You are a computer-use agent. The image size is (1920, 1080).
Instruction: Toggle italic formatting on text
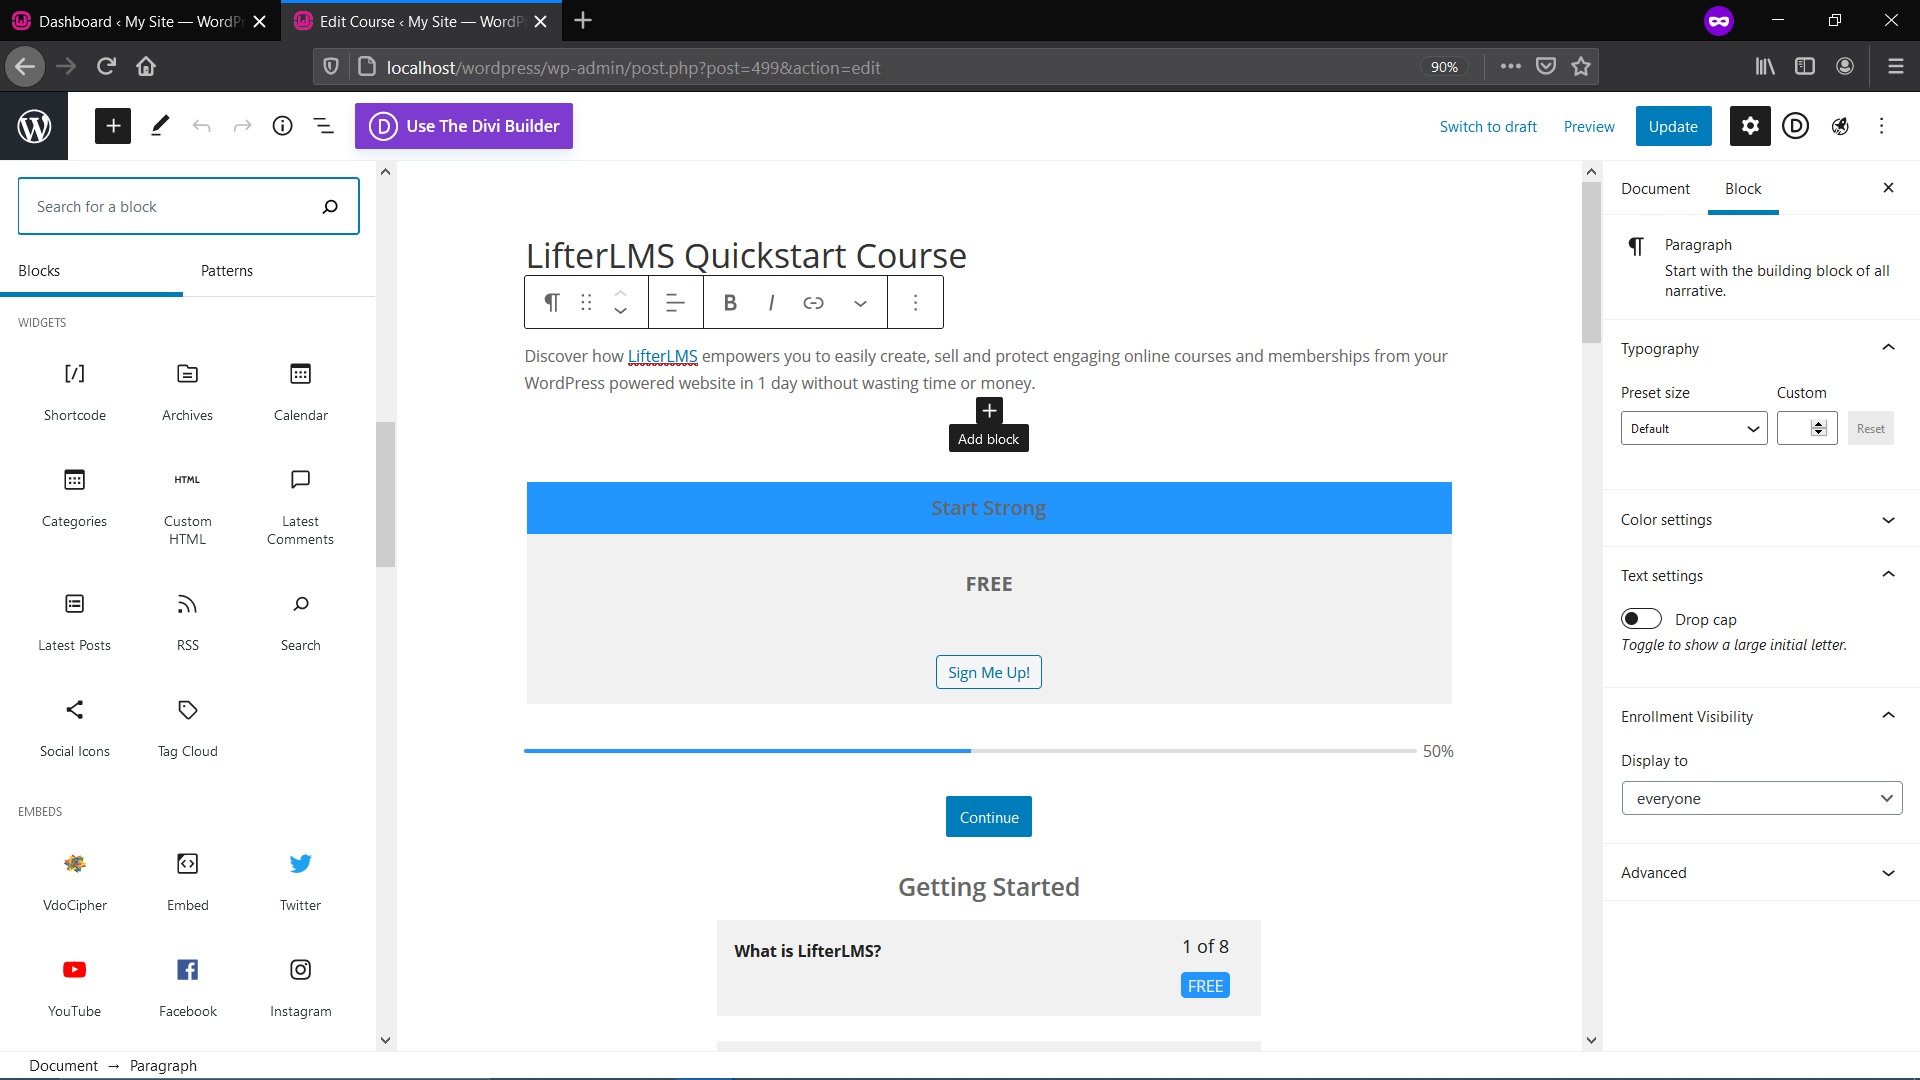click(x=771, y=302)
